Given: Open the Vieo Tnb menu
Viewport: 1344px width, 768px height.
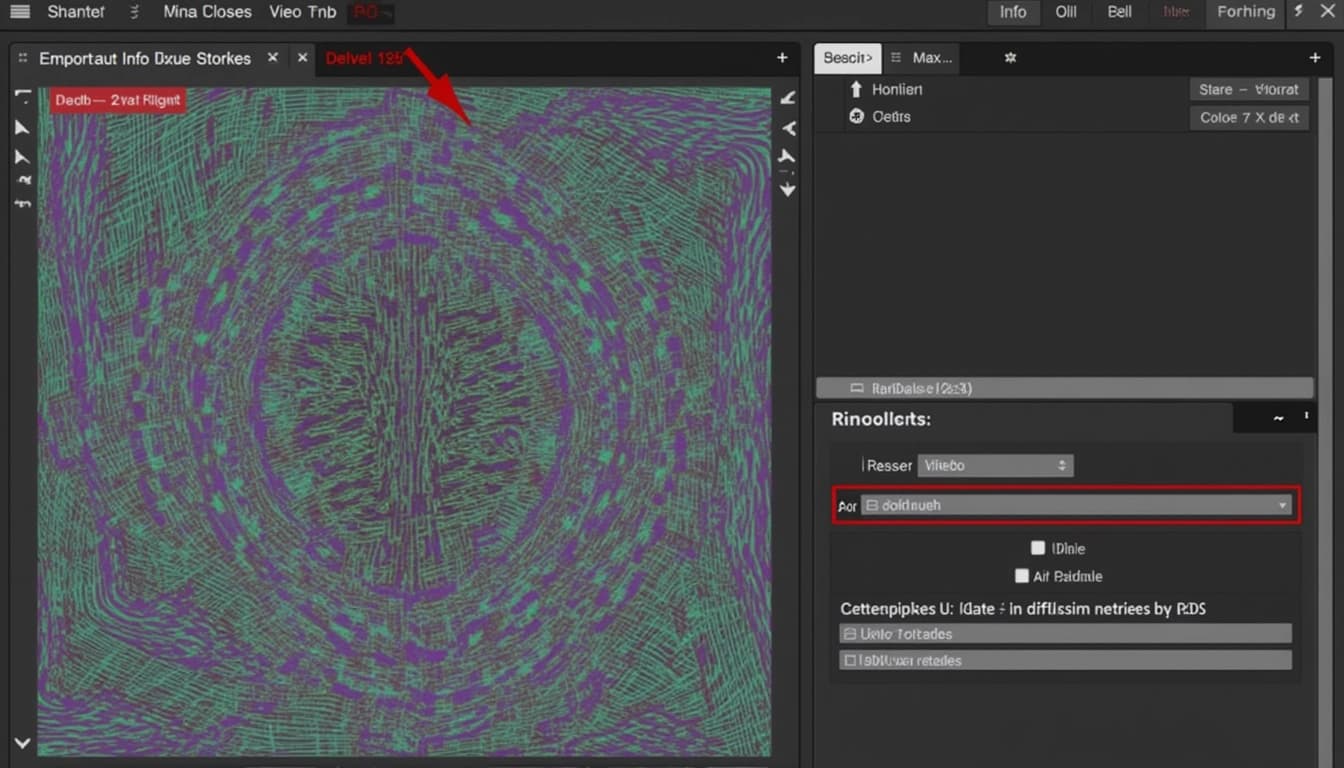Looking at the screenshot, I should (303, 12).
